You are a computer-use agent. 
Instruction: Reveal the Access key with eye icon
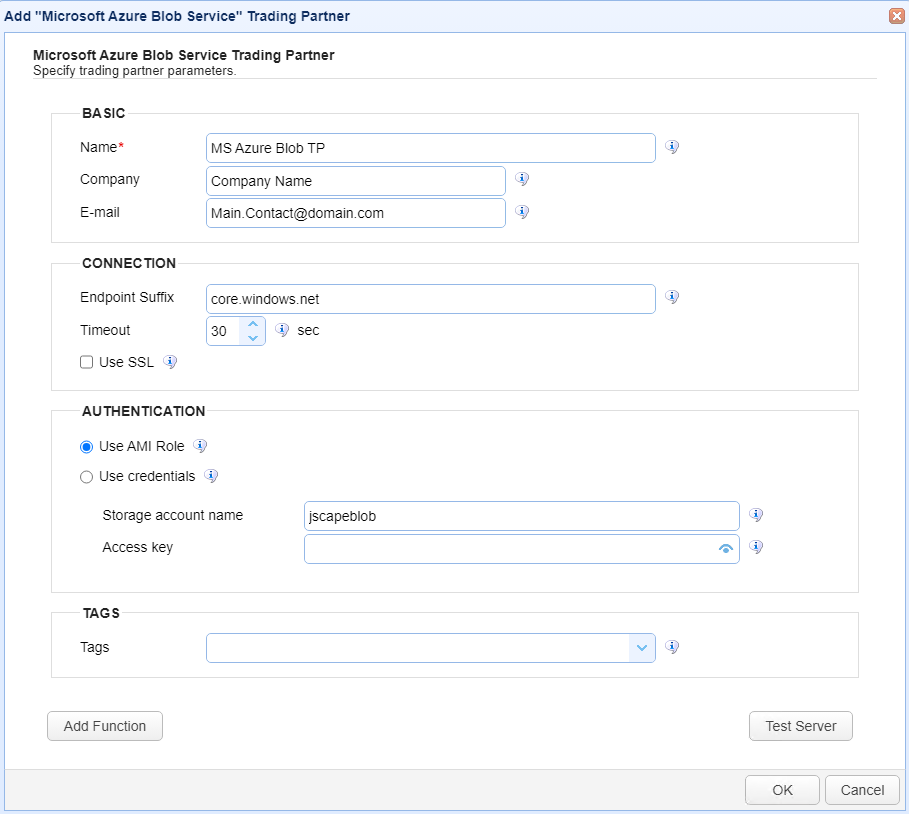pos(725,548)
